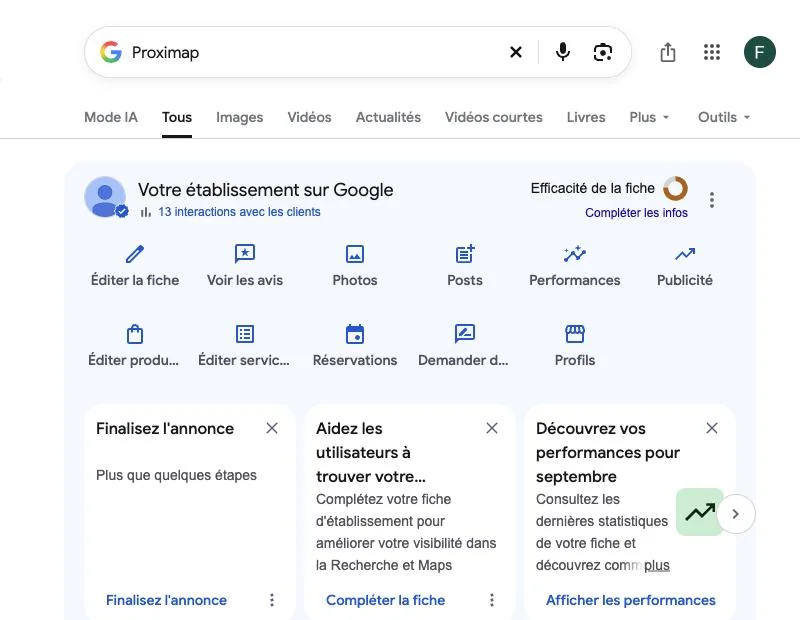Click the business profile avatar
800x620 pixels.
(x=106, y=197)
